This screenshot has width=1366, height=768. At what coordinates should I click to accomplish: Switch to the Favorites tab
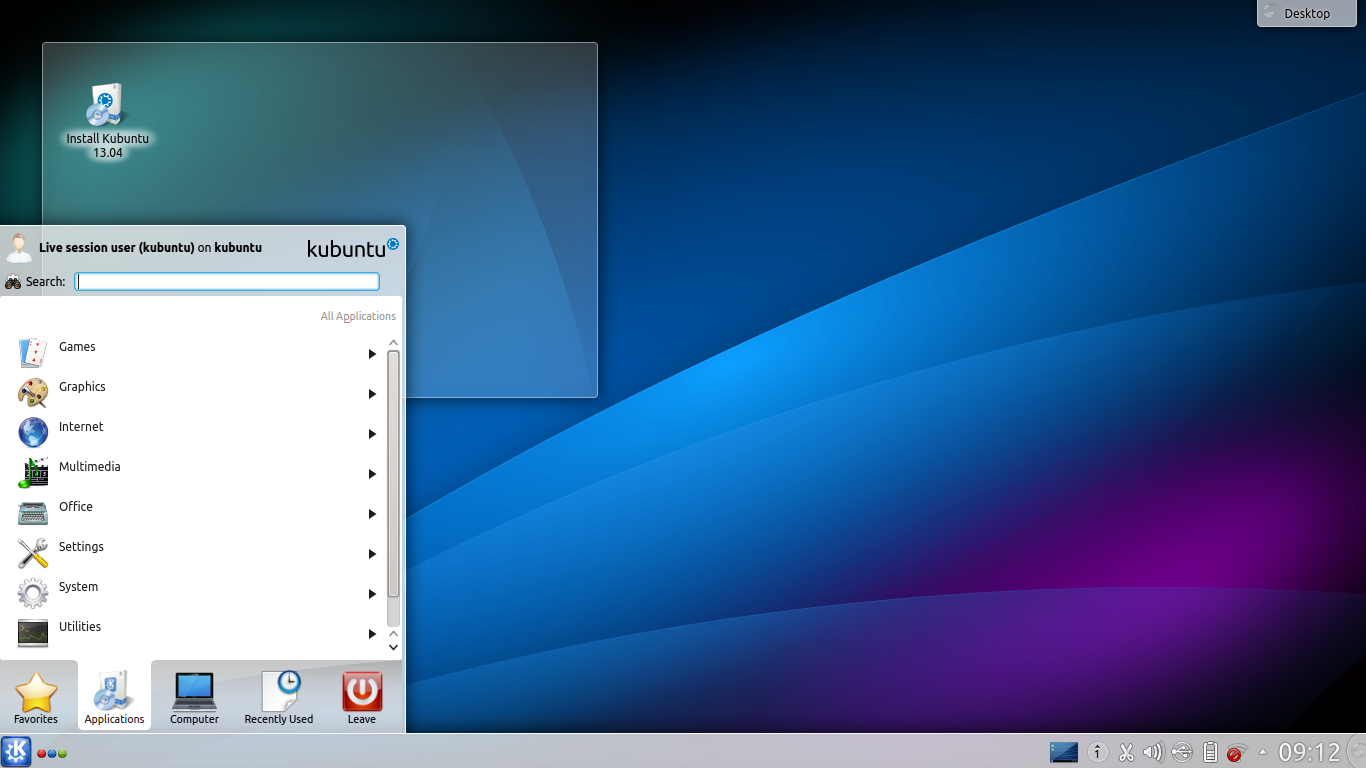[x=36, y=697]
